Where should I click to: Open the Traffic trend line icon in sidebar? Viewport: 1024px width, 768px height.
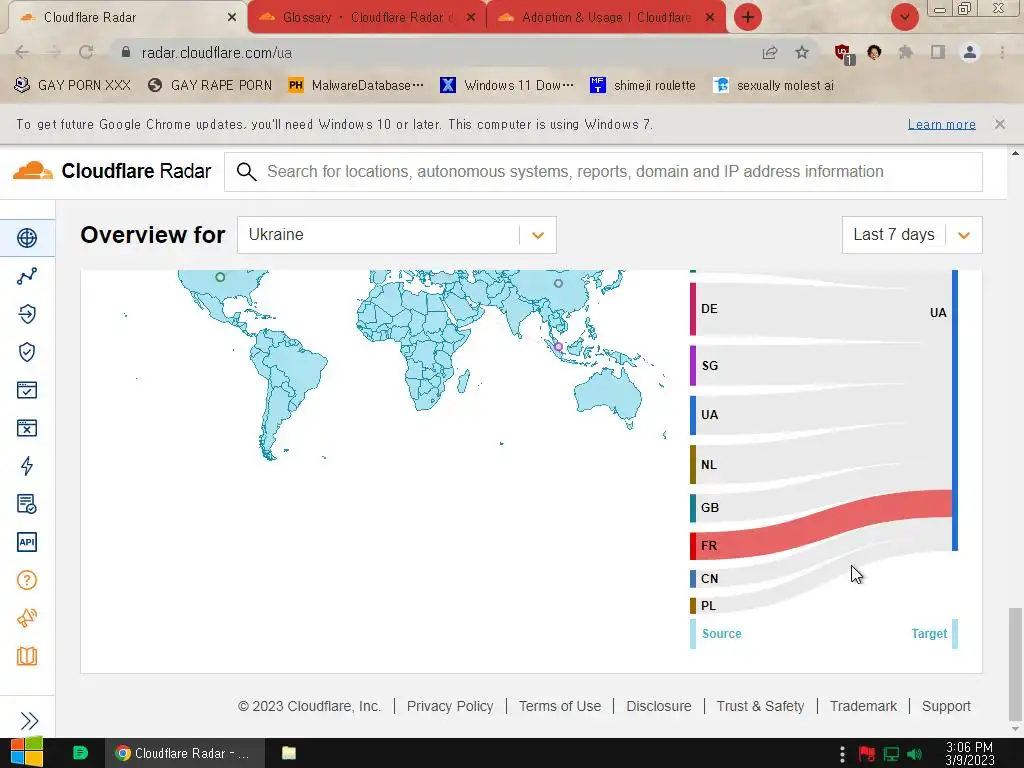click(x=27, y=276)
